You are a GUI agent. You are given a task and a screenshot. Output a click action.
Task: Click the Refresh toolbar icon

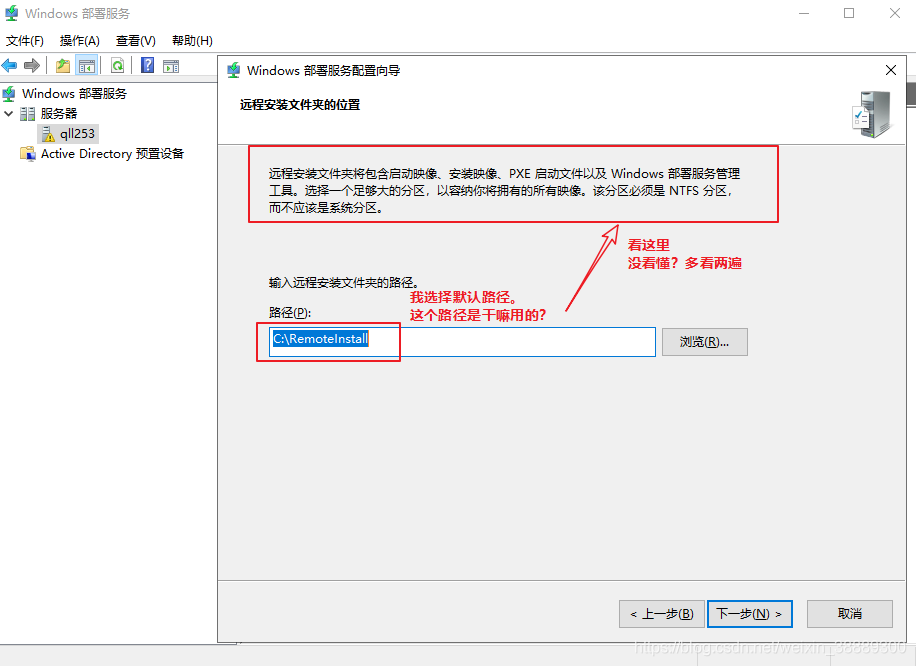[117, 66]
